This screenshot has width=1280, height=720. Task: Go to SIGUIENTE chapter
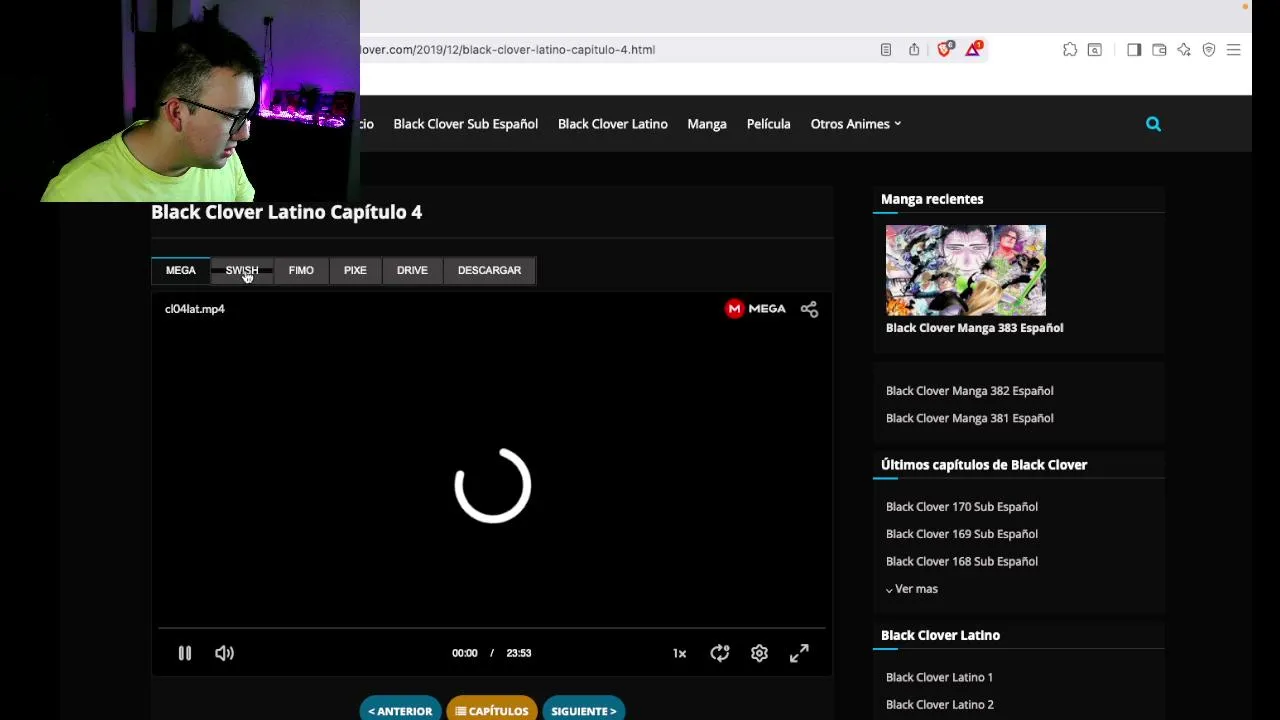pyautogui.click(x=584, y=710)
